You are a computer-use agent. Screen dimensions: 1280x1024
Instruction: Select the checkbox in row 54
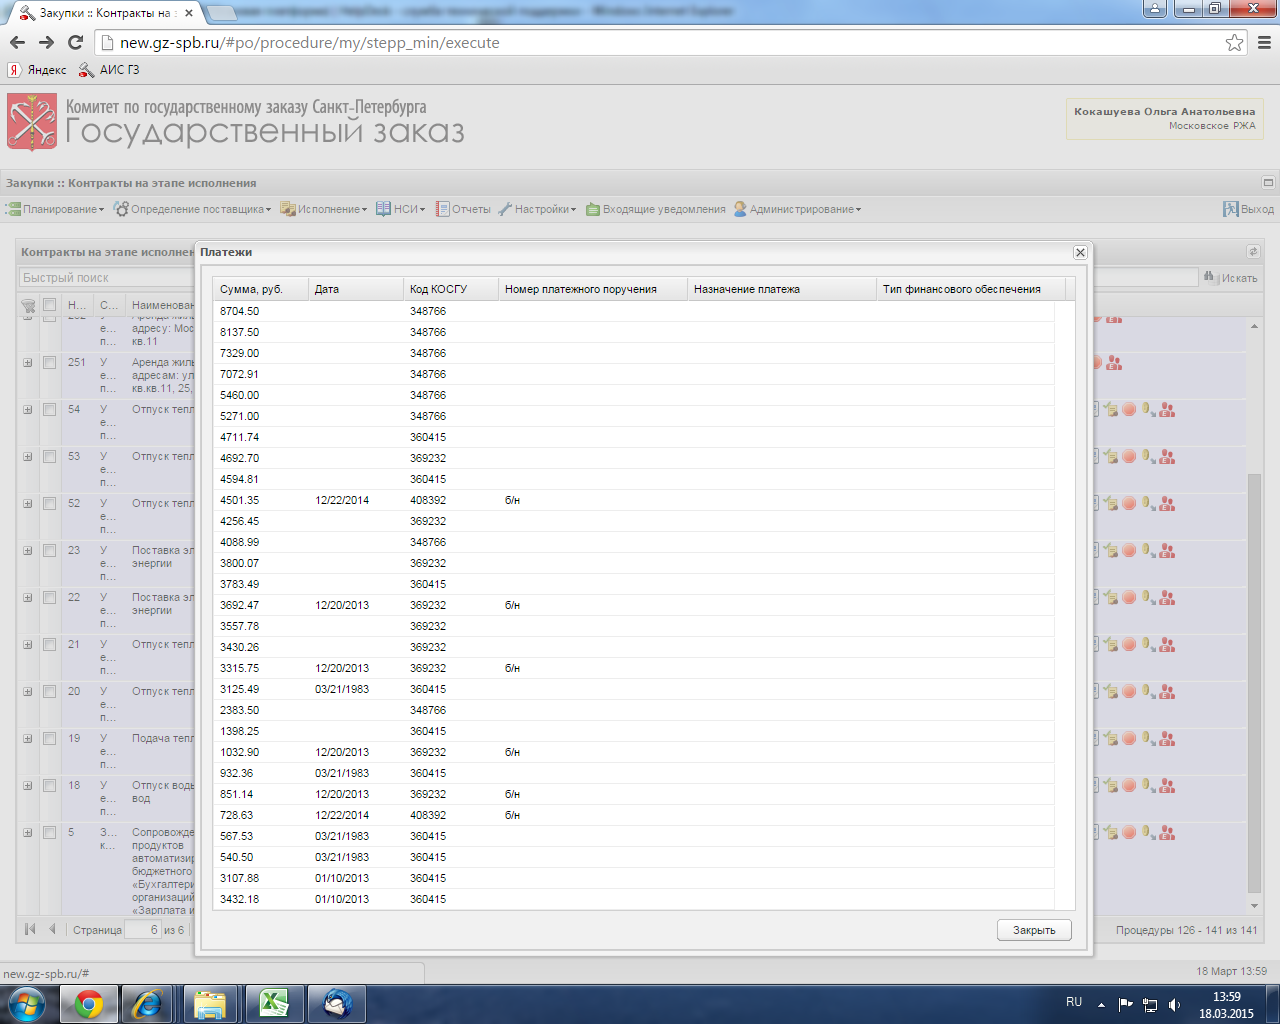[49, 410]
